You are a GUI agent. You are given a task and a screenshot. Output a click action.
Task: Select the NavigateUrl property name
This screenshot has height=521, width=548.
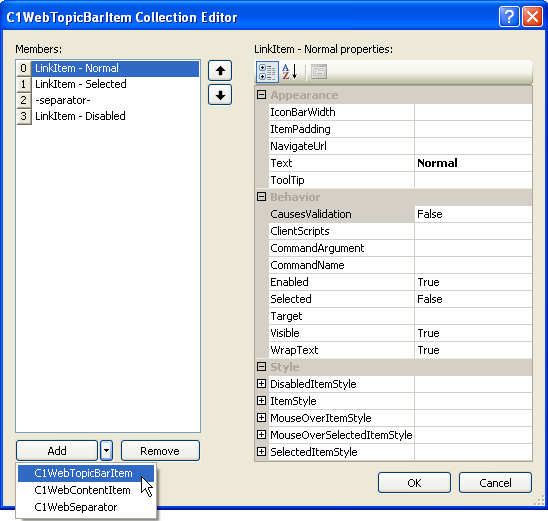click(x=341, y=146)
